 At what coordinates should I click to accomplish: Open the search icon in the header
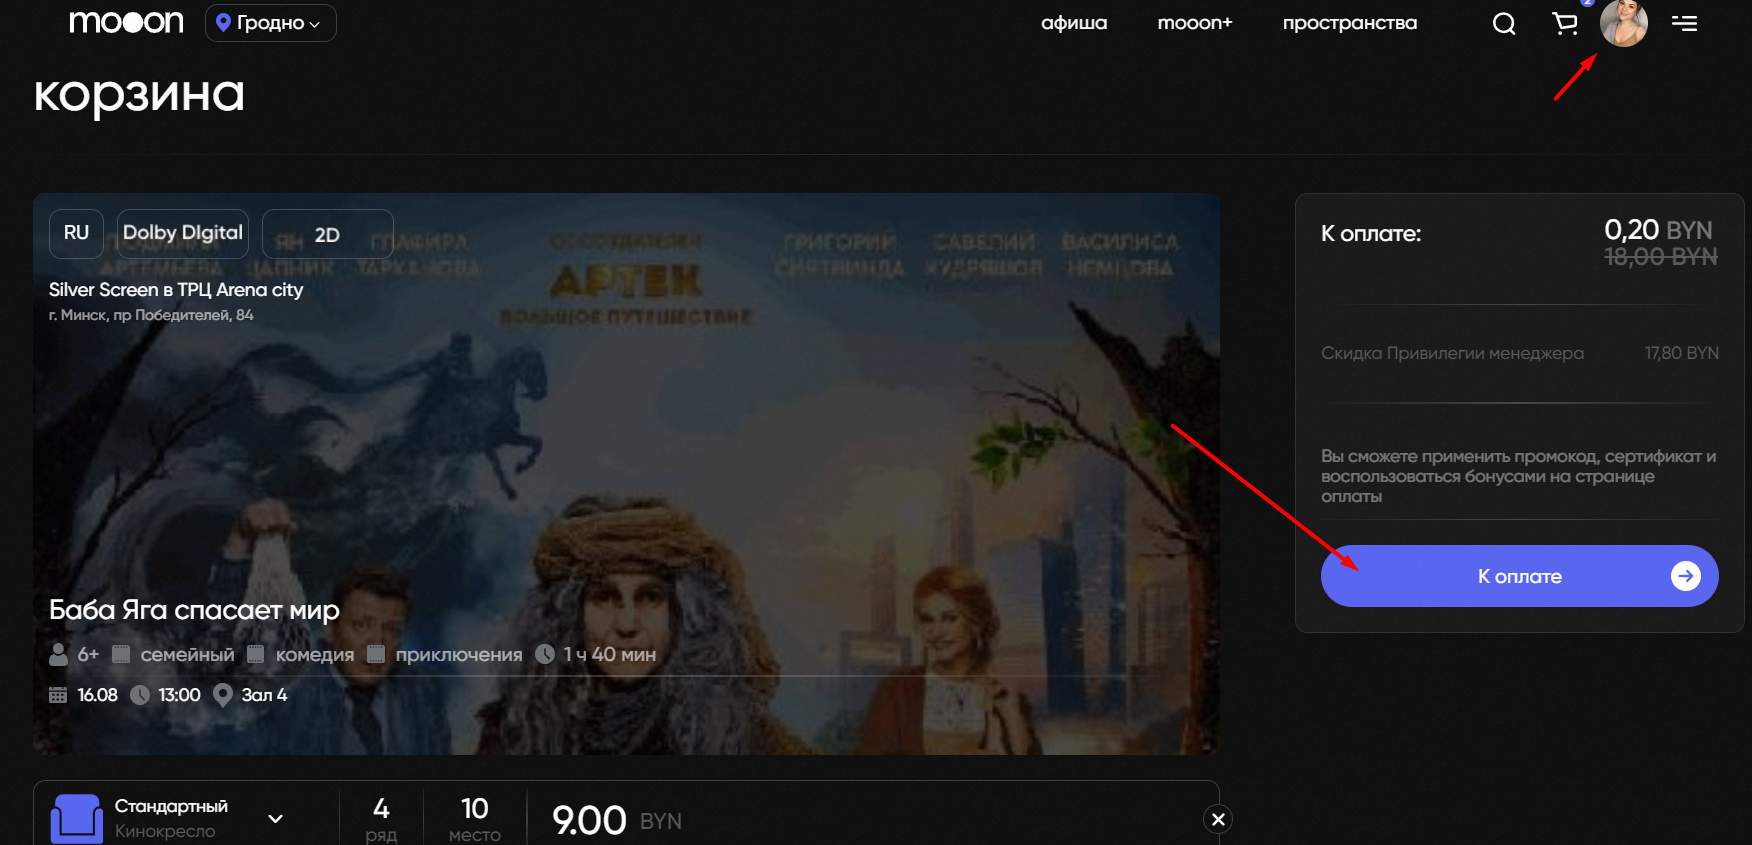click(x=1504, y=23)
